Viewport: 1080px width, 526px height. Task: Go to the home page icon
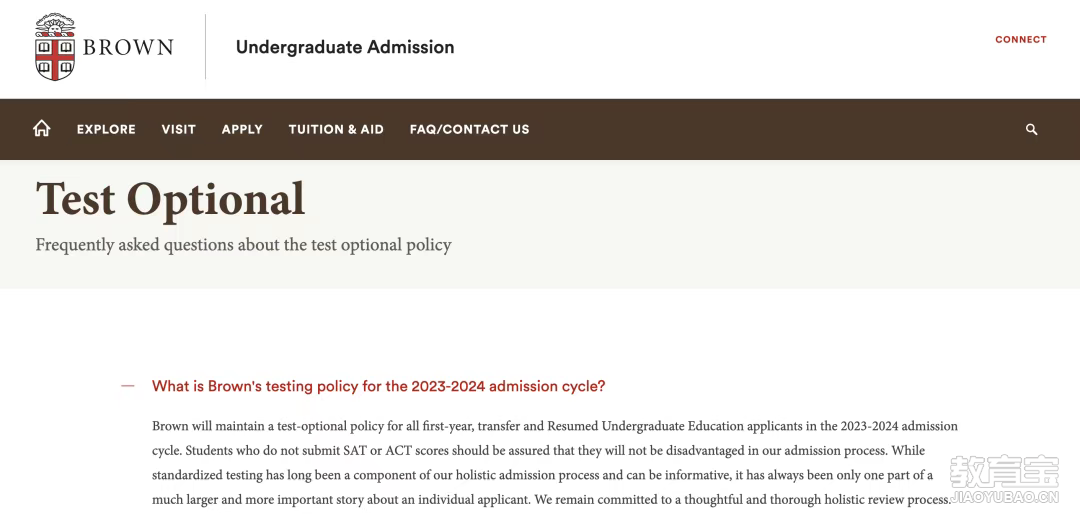pyautogui.click(x=42, y=129)
